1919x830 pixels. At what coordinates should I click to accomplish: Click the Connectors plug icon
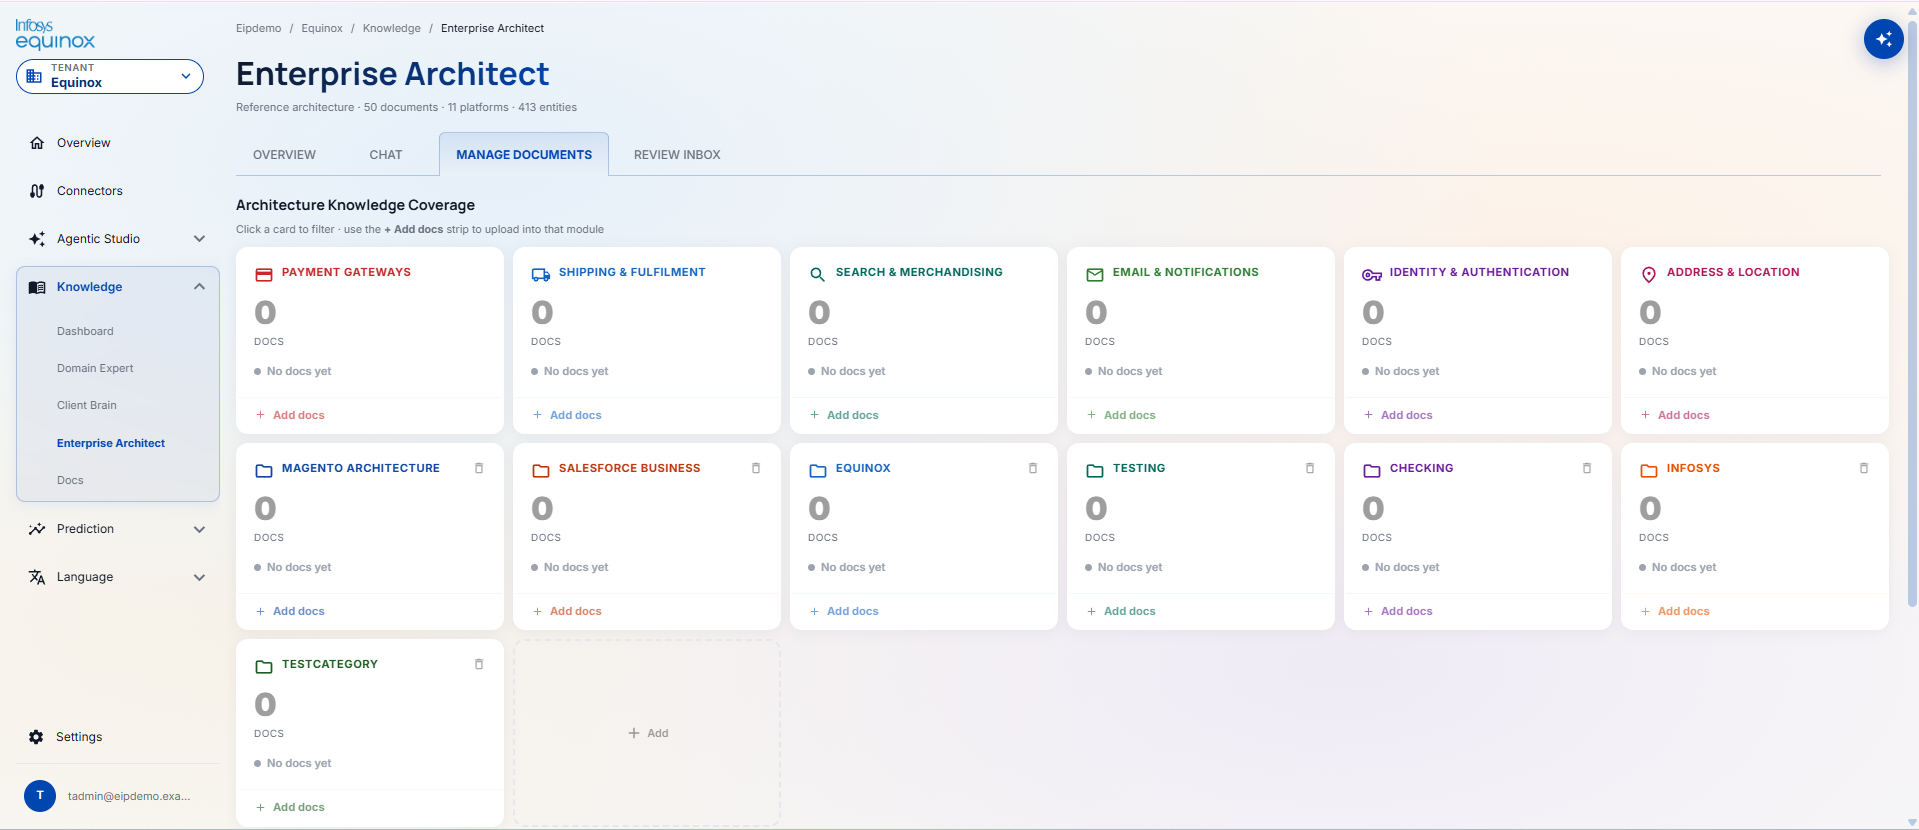click(x=37, y=191)
